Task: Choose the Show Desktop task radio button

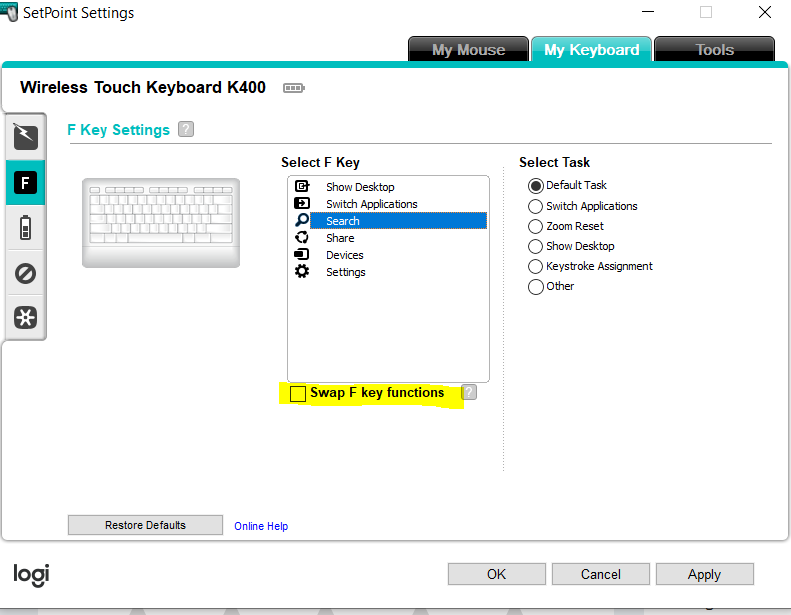Action: (535, 246)
